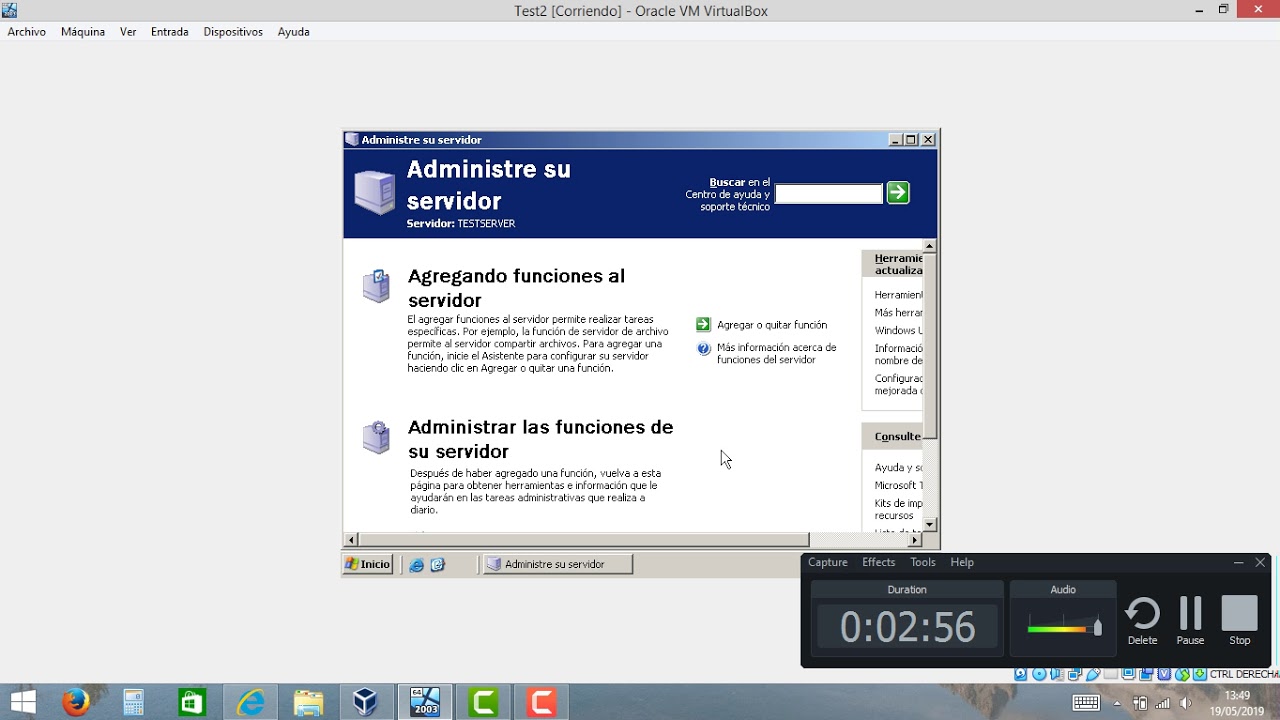This screenshot has height=720, width=1280.
Task: Click the VirtualBox optical disc status icon
Action: [1038, 674]
